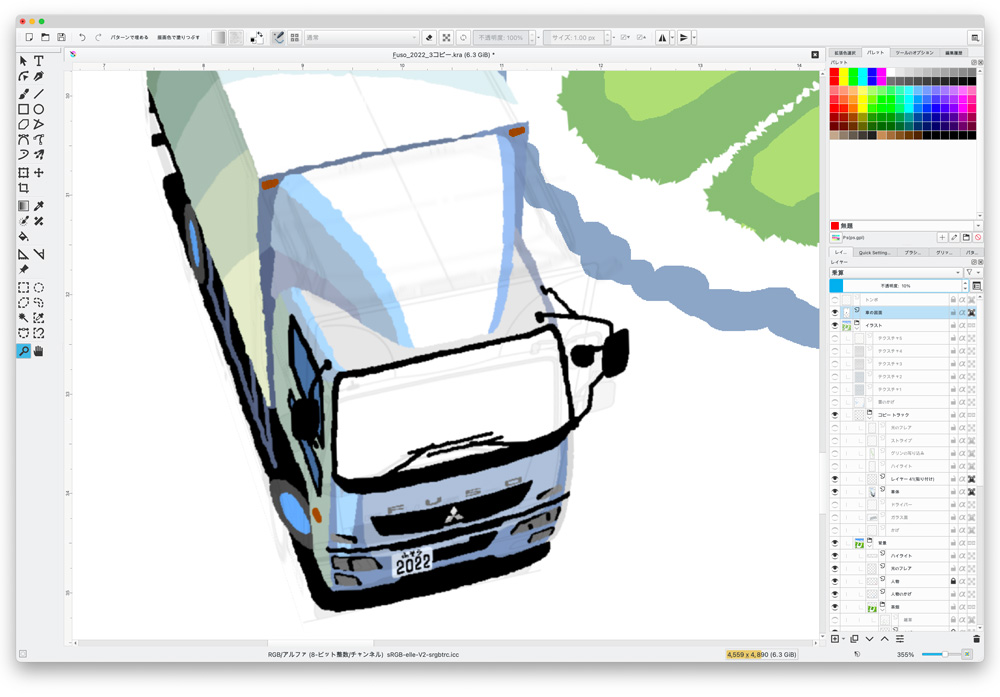Delete the selected layer with trash icon
Screen dimensions: 1000x697
click(976, 639)
